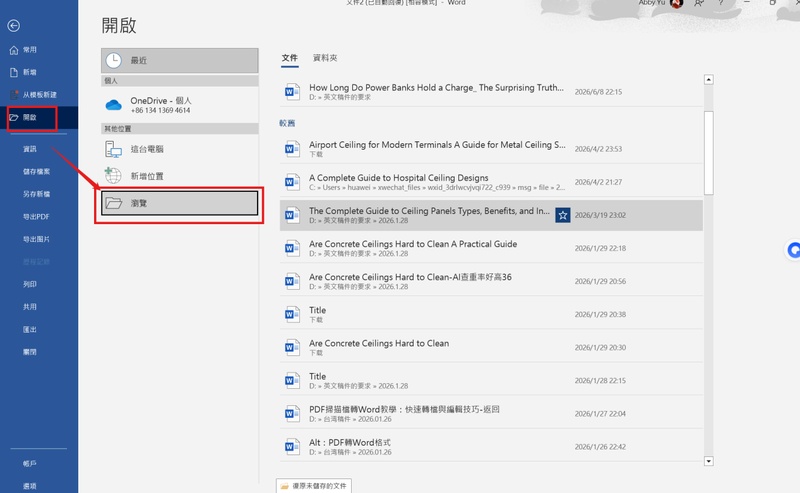This screenshot has width=800, height=493.
Task: Pin Ceiling Panels document with star icon
Action: [x=563, y=215]
